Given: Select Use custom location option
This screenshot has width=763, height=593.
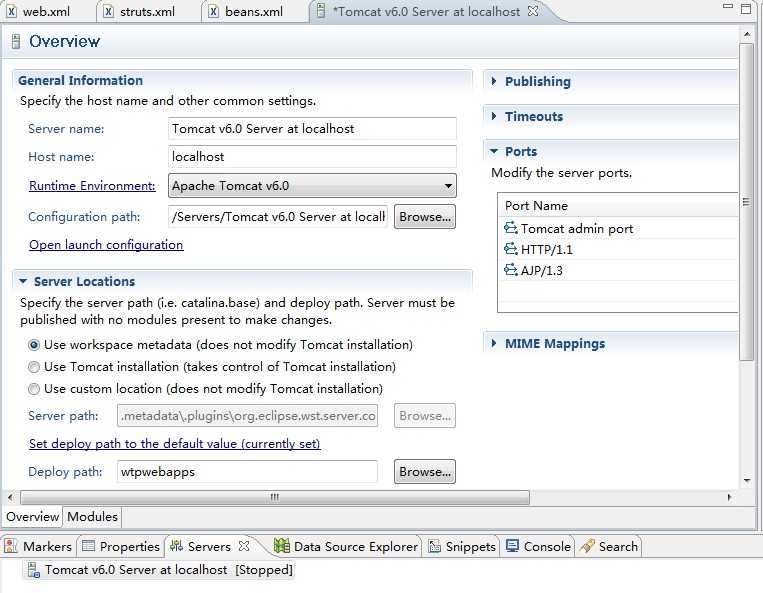Looking at the screenshot, I should coord(34,389).
